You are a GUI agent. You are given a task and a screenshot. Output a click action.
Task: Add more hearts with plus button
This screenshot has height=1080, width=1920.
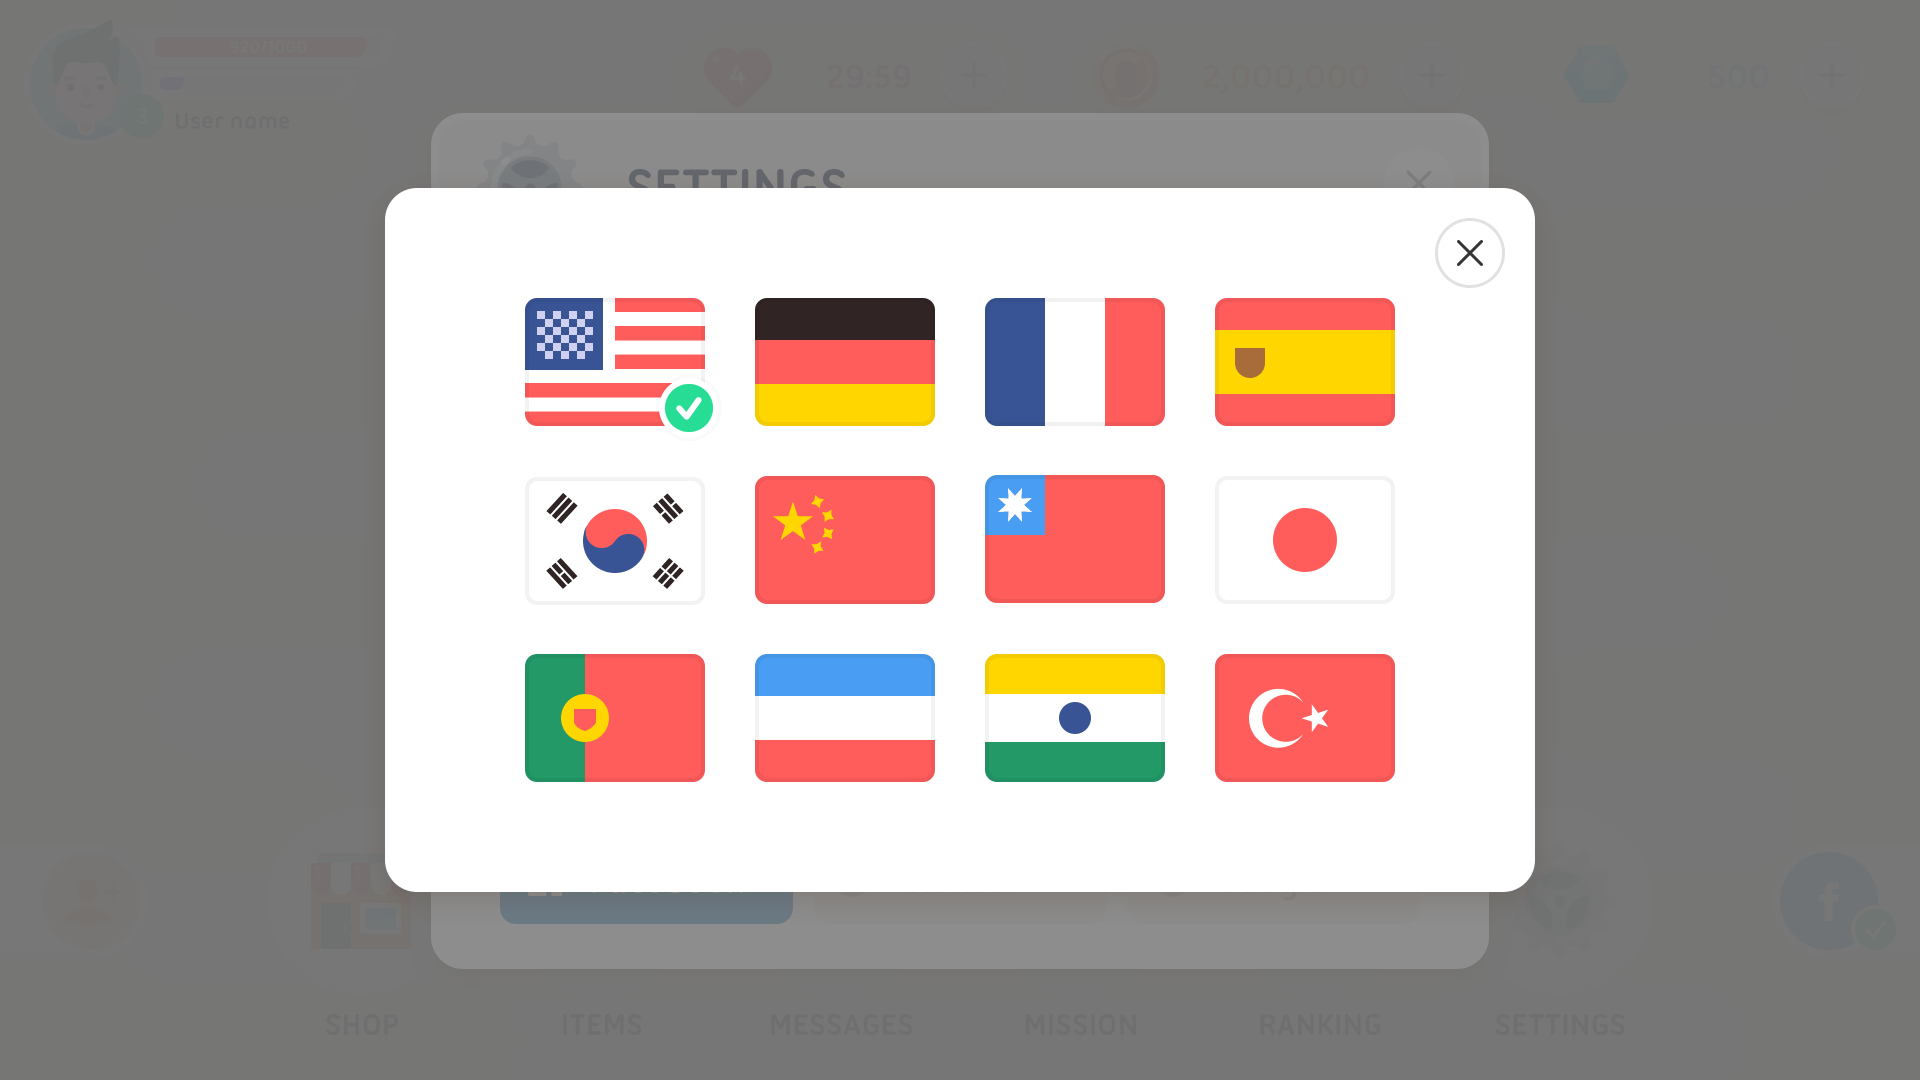point(973,76)
